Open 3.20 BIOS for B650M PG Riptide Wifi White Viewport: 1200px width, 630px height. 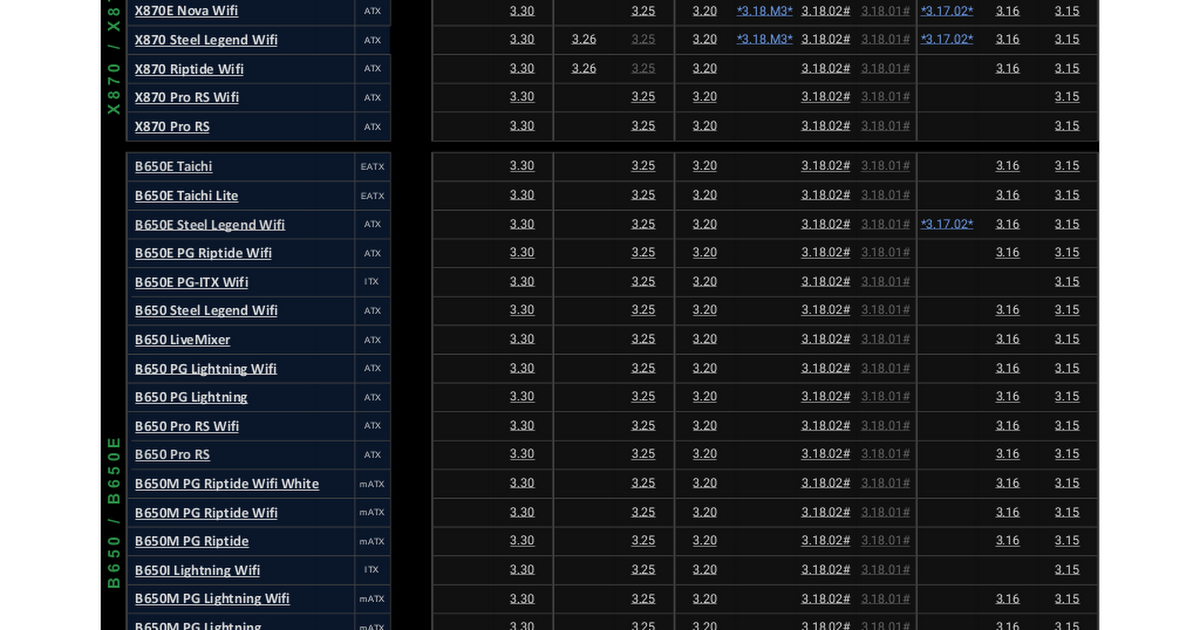705,483
